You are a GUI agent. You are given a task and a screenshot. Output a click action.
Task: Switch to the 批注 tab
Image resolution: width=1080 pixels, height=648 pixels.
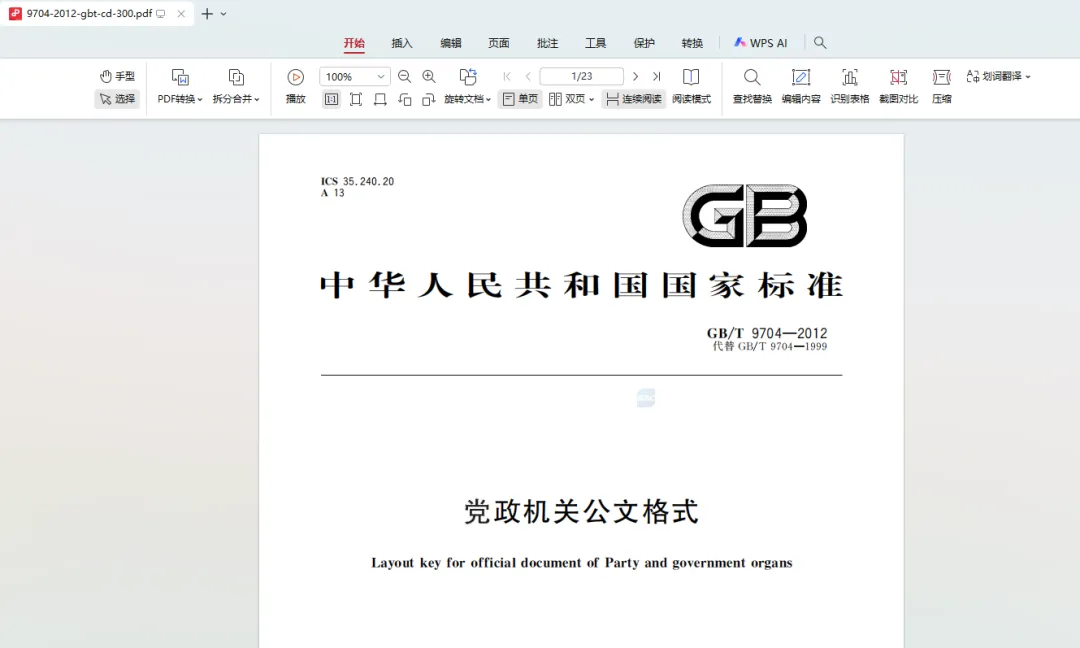coord(548,43)
